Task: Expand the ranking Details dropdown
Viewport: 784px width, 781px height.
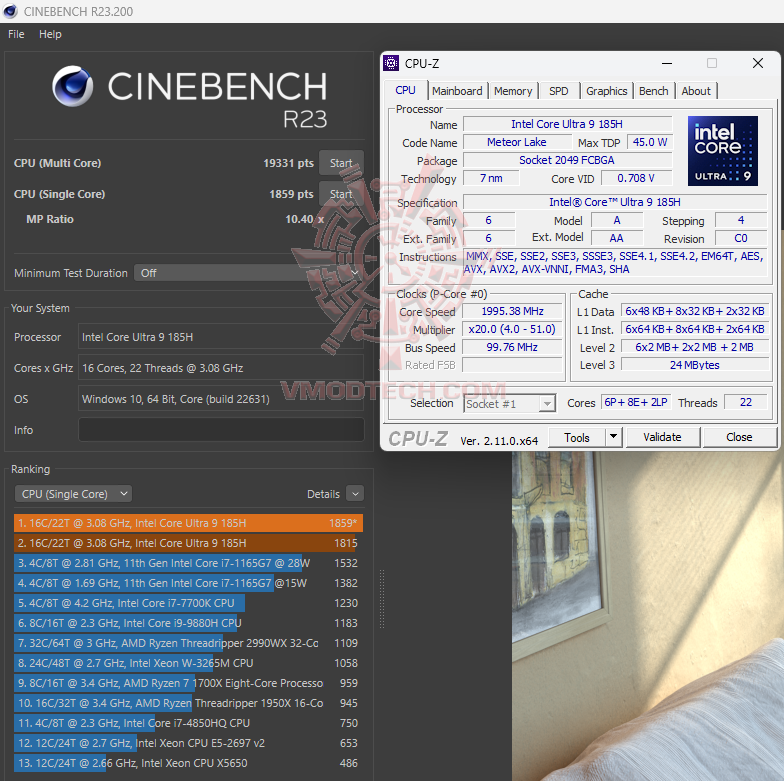Action: click(355, 494)
